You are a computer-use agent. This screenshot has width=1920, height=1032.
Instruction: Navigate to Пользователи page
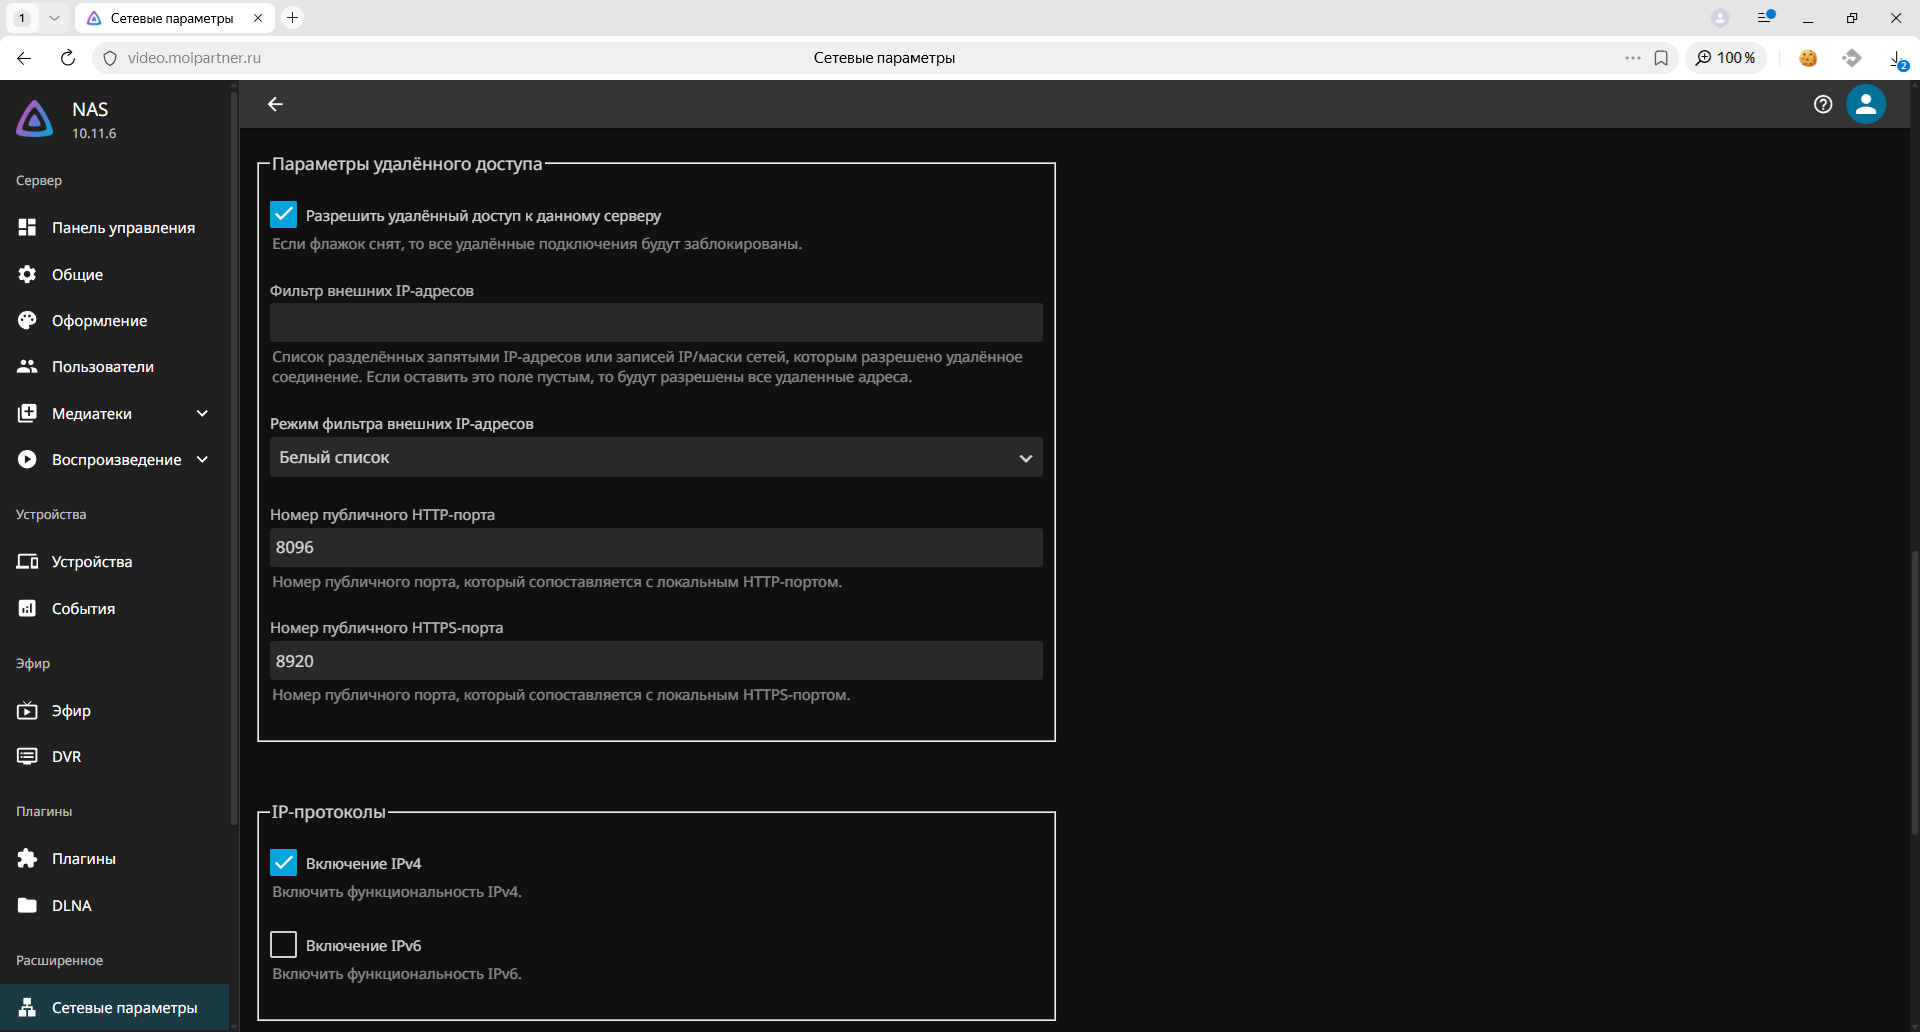coord(102,367)
